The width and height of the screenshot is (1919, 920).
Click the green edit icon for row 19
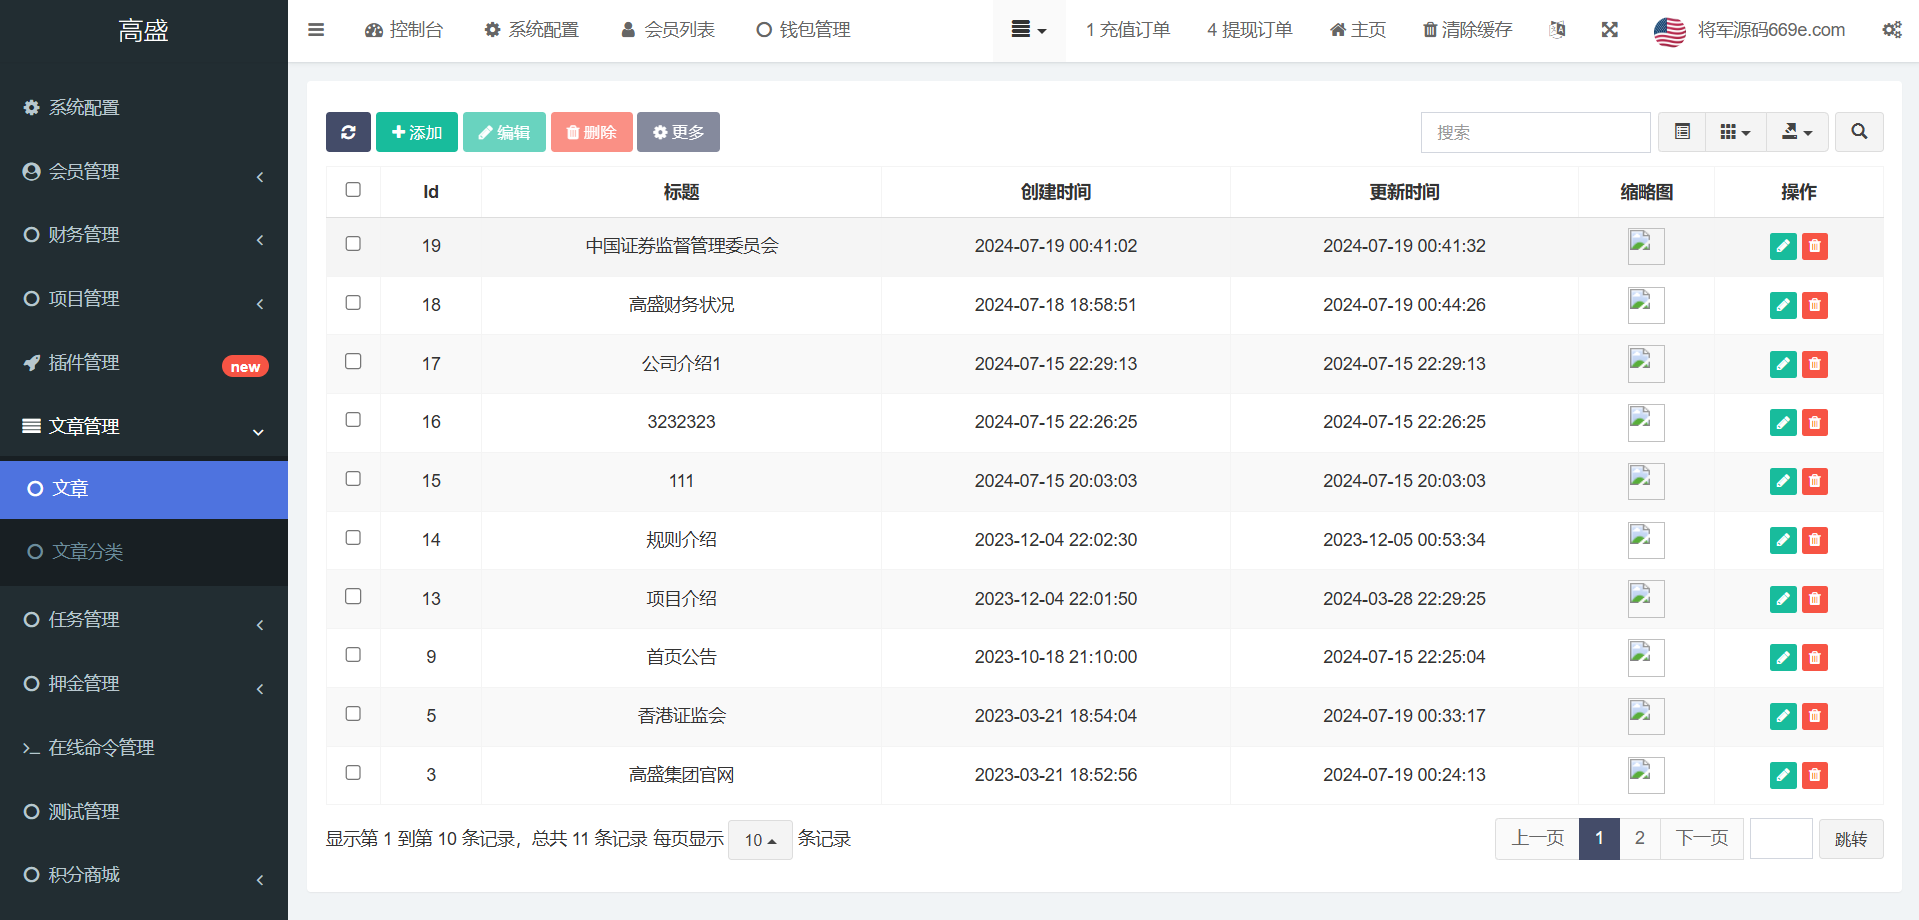[x=1783, y=246]
